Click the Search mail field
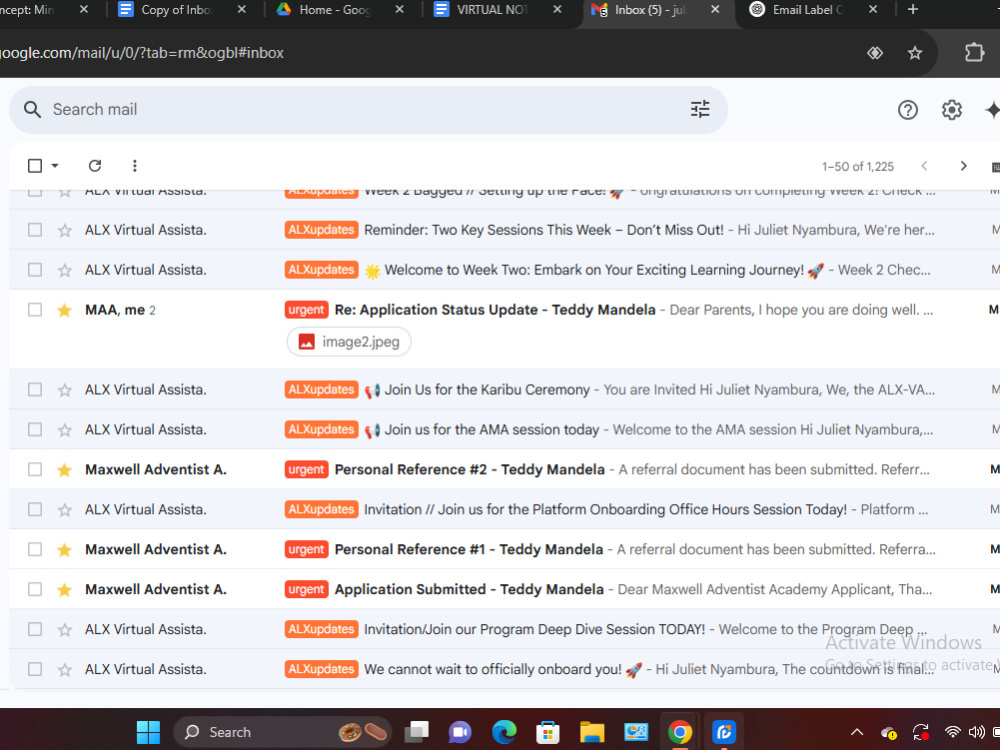This screenshot has height=750, width=1000. coord(368,110)
